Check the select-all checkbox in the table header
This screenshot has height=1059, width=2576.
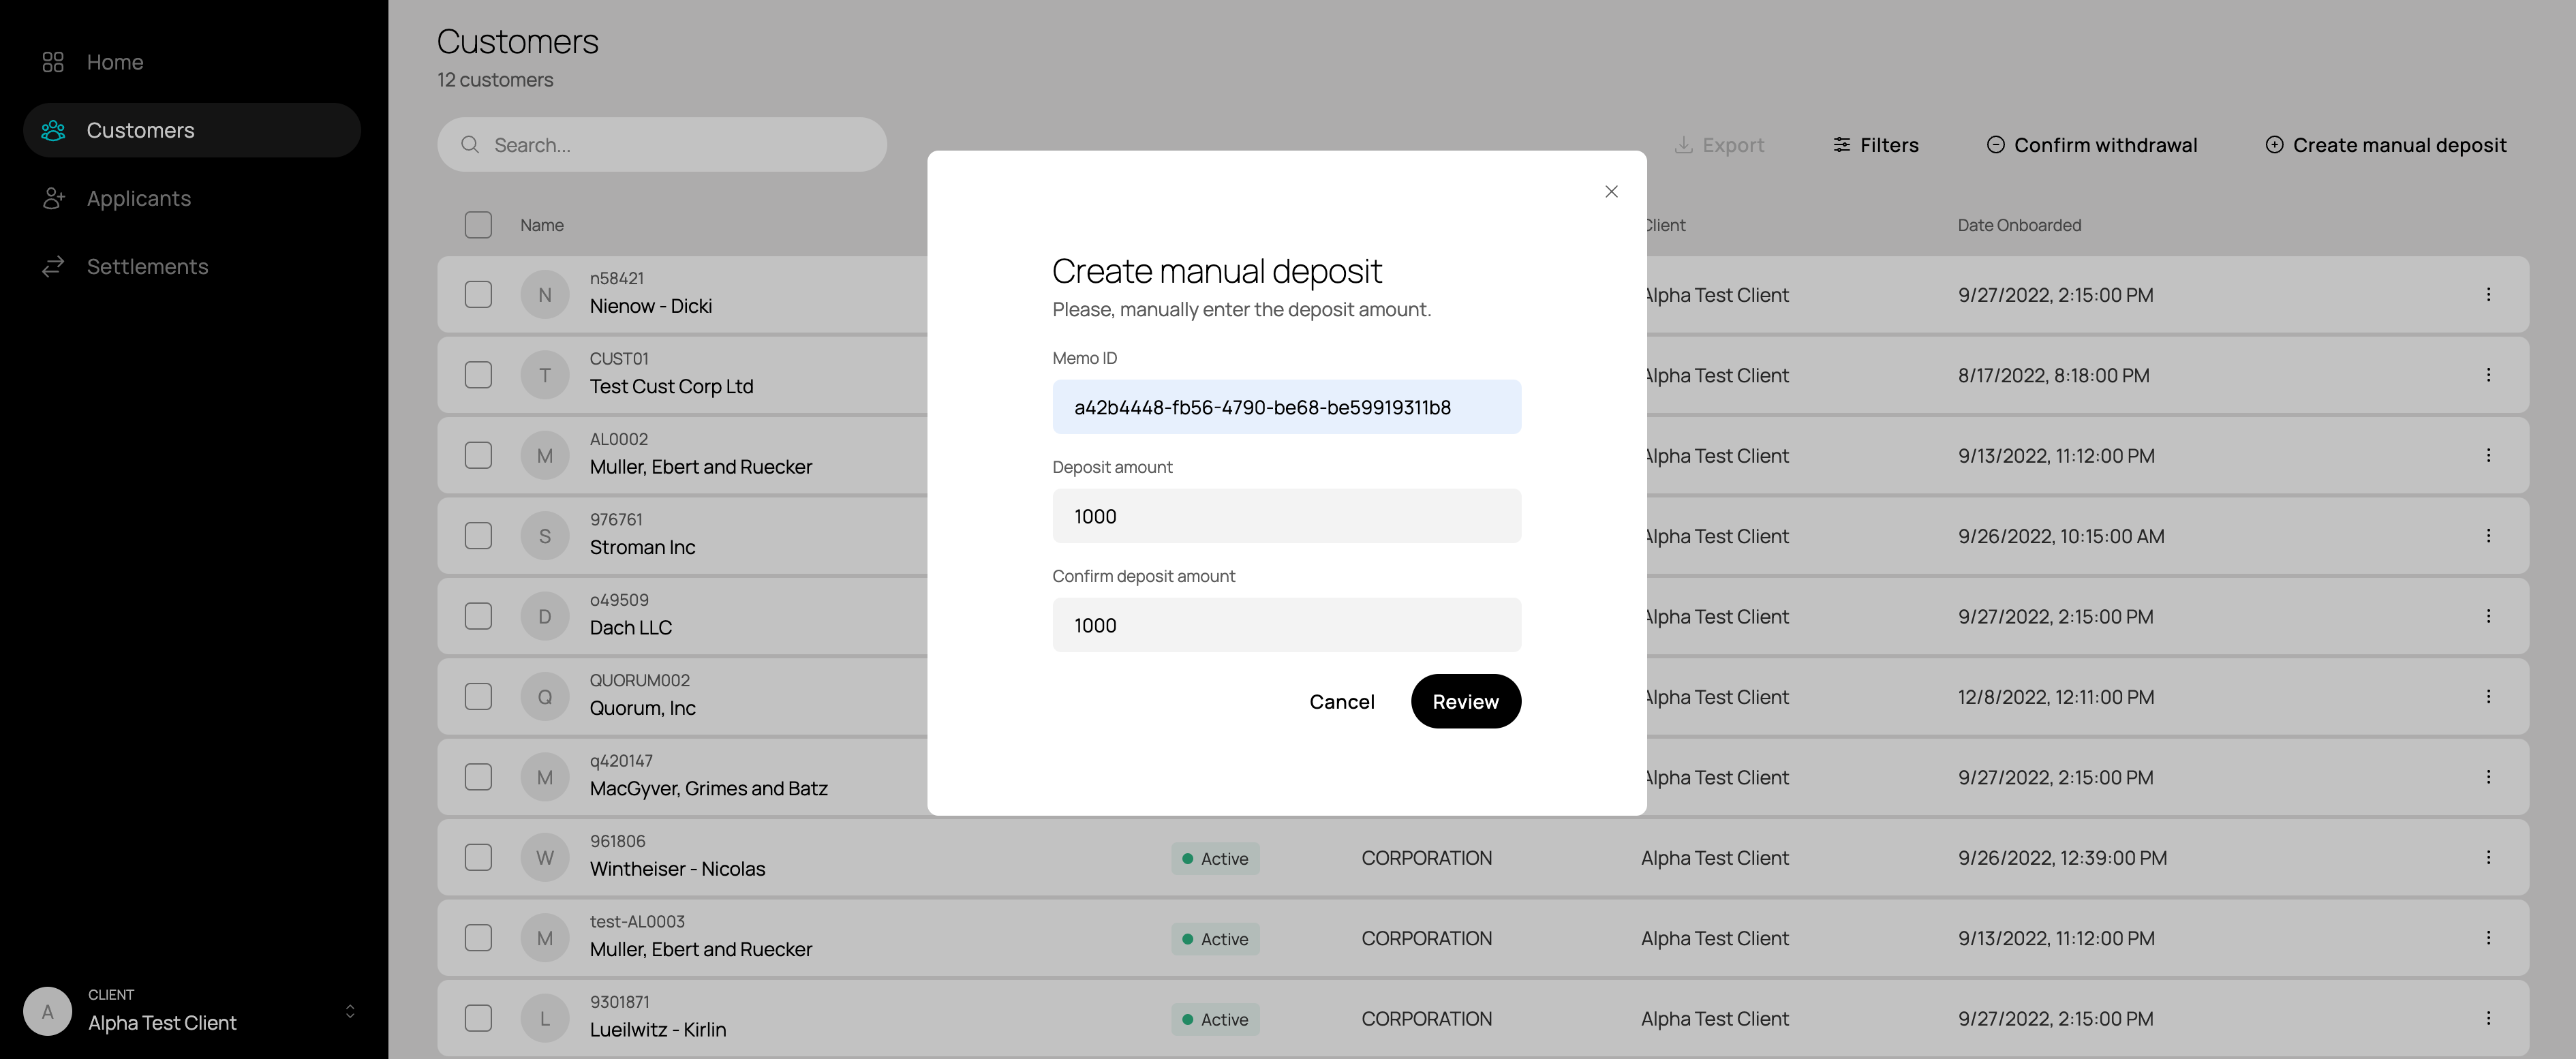[x=478, y=225]
